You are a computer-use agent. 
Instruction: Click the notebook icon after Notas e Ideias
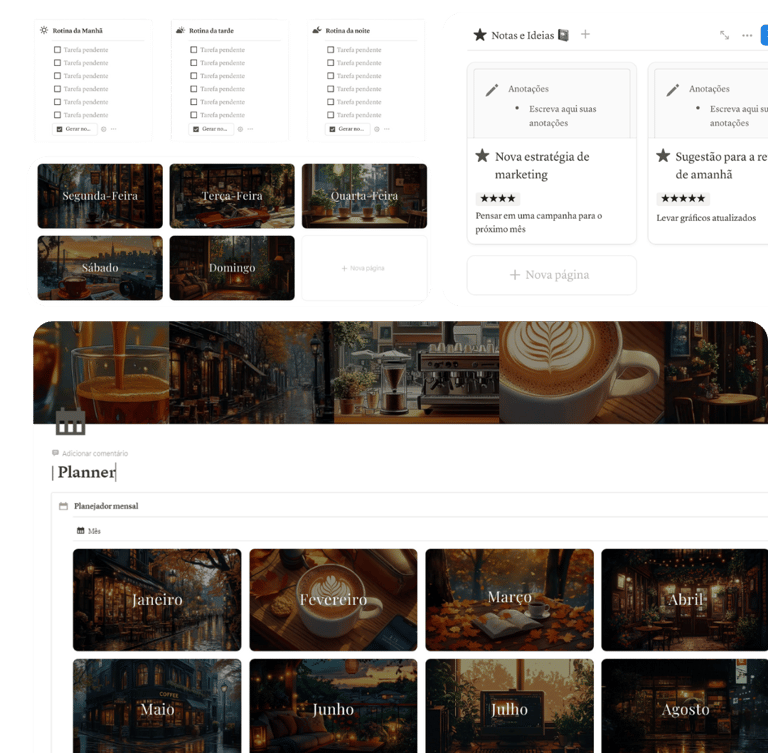(564, 35)
